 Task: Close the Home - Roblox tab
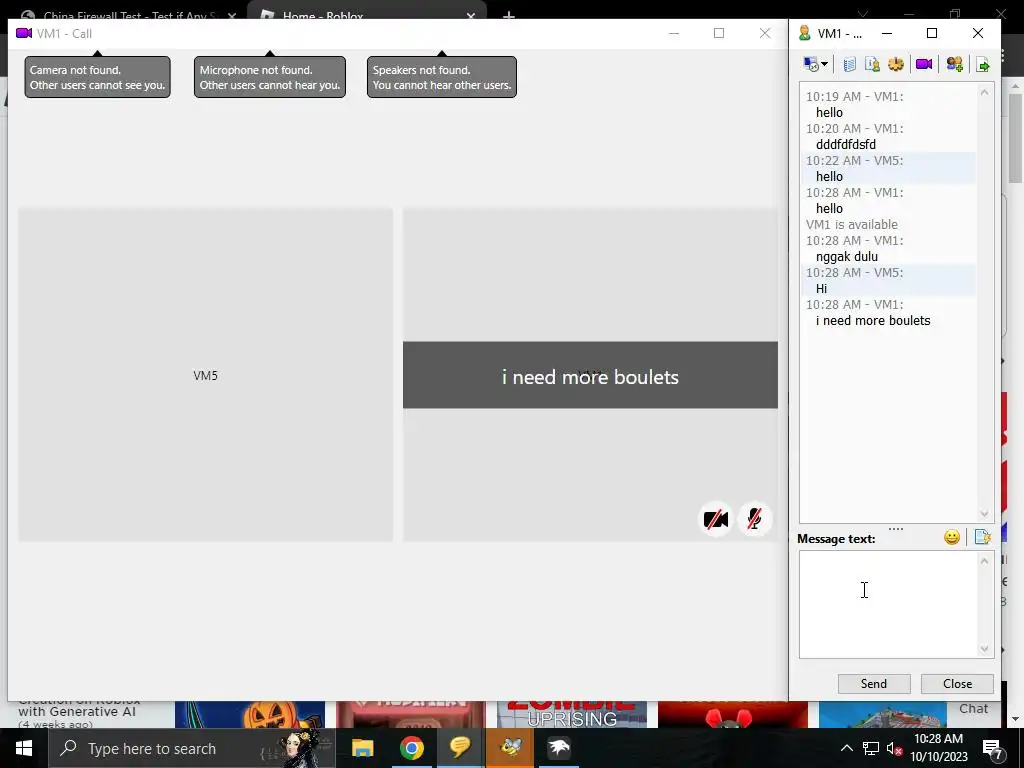[x=471, y=16]
